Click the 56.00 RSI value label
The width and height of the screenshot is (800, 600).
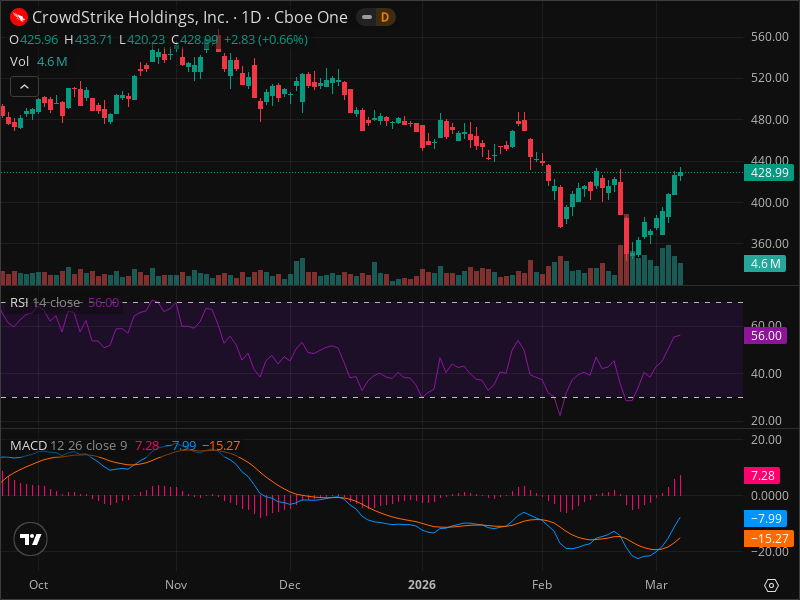tap(765, 336)
